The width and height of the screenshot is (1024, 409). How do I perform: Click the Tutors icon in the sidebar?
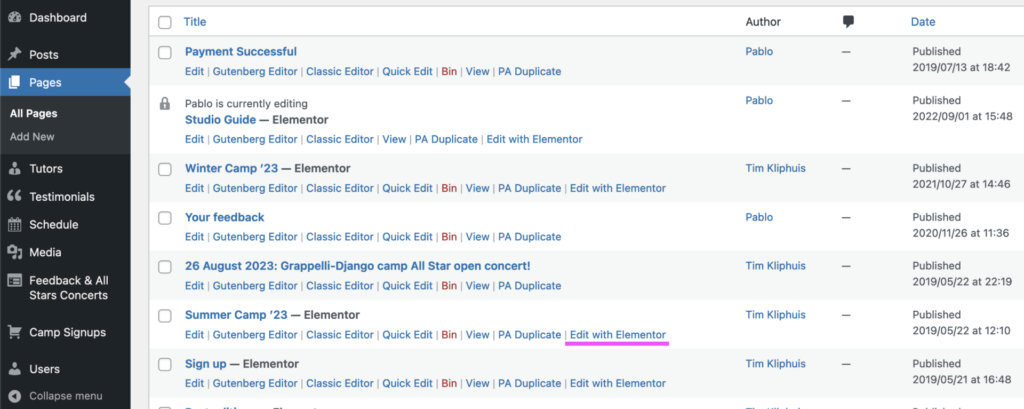14,169
